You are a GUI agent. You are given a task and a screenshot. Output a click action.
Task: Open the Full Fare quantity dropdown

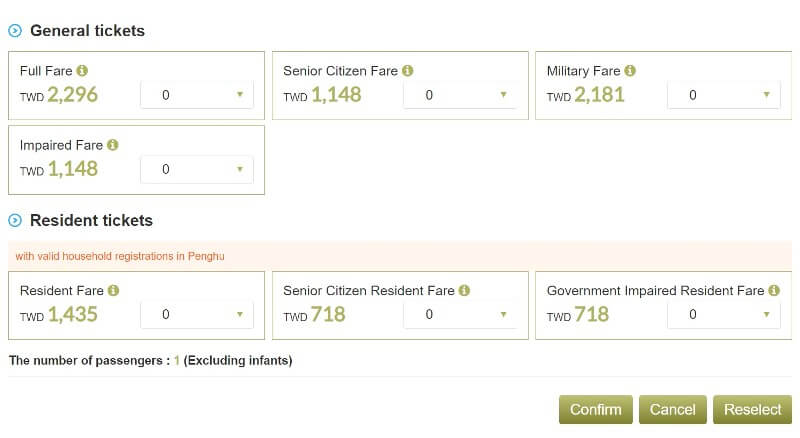coord(197,94)
